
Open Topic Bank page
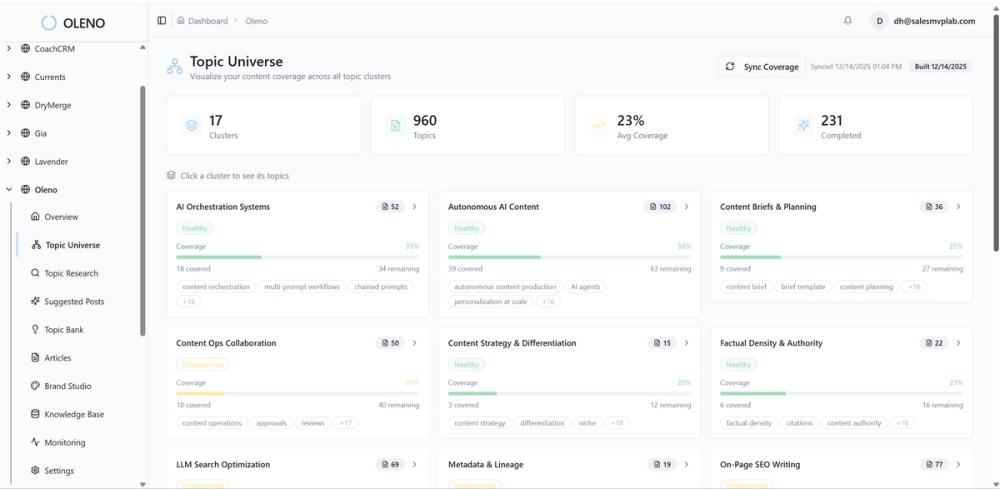[x=64, y=330]
